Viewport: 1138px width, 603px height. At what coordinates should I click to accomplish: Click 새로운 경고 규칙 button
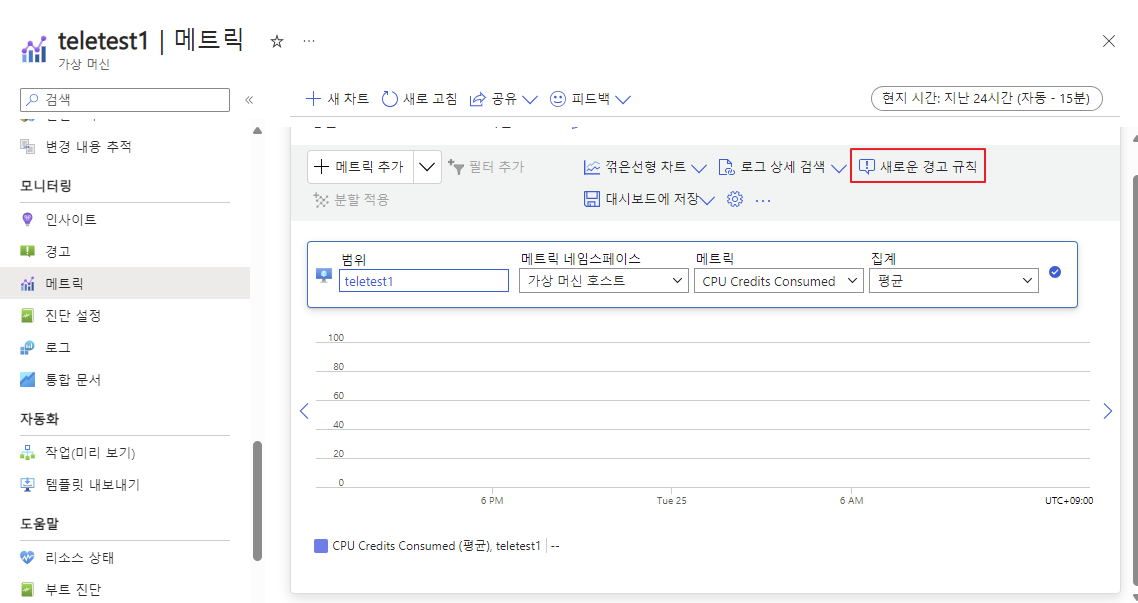[x=917, y=167]
